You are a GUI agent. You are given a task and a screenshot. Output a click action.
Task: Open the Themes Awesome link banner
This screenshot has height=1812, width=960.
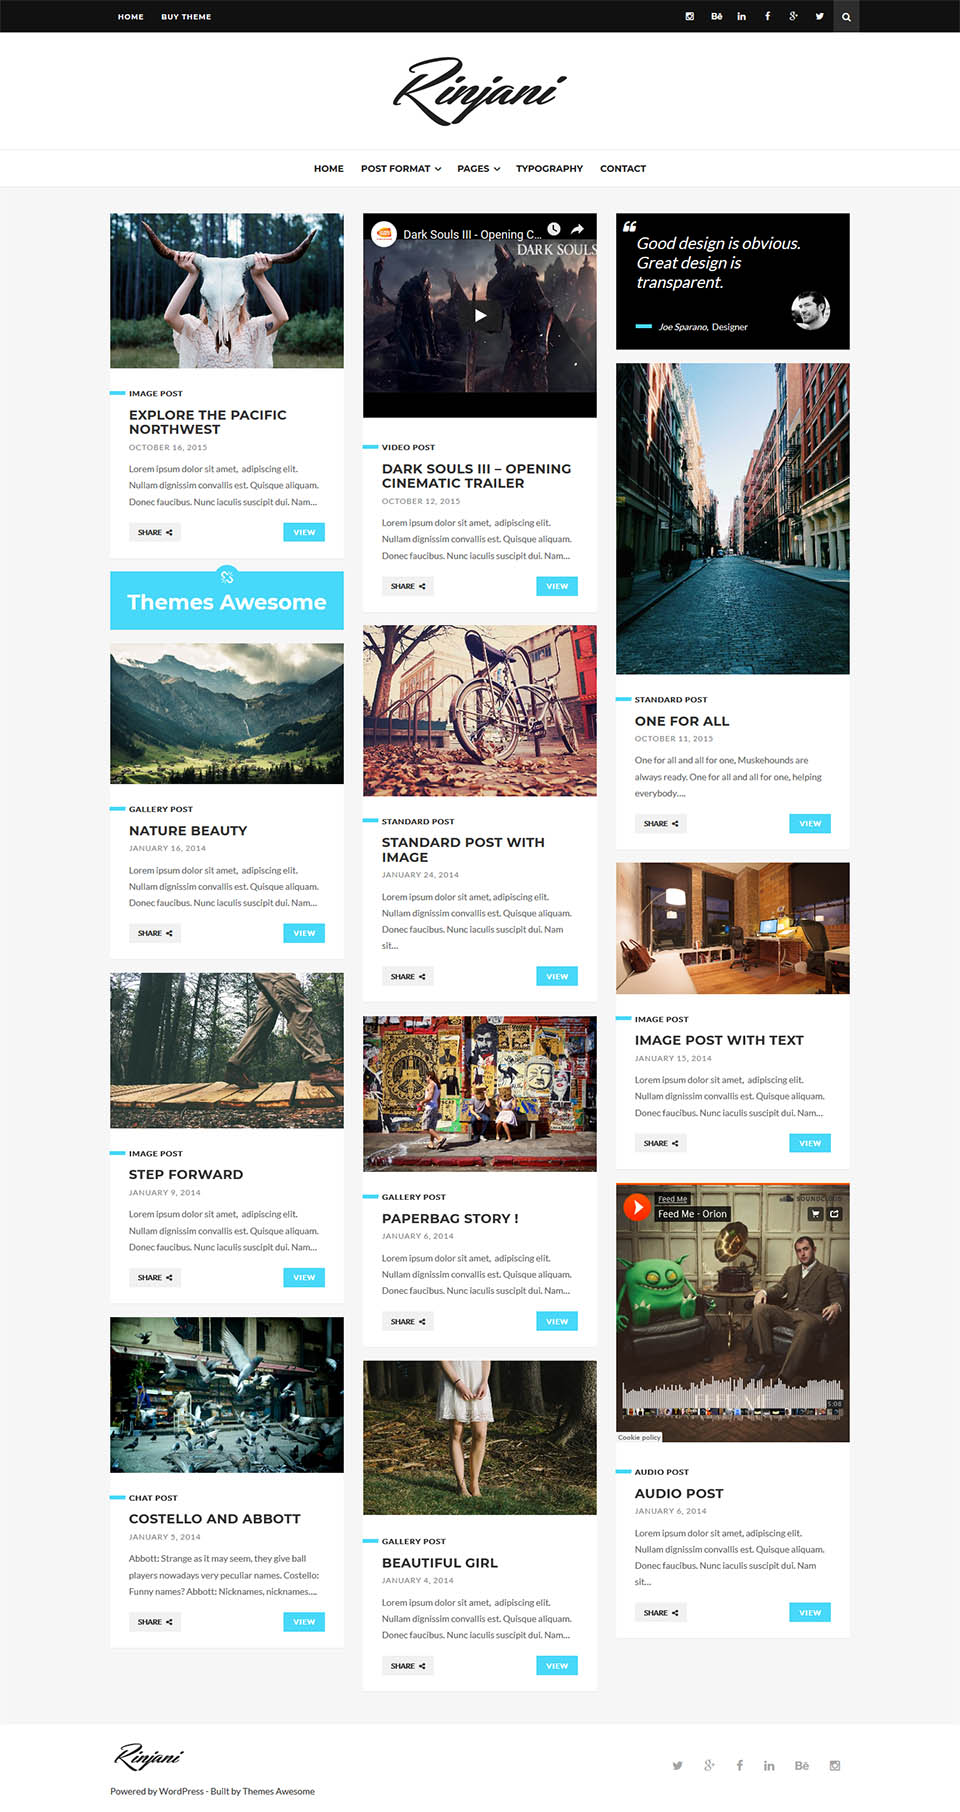coord(227,600)
